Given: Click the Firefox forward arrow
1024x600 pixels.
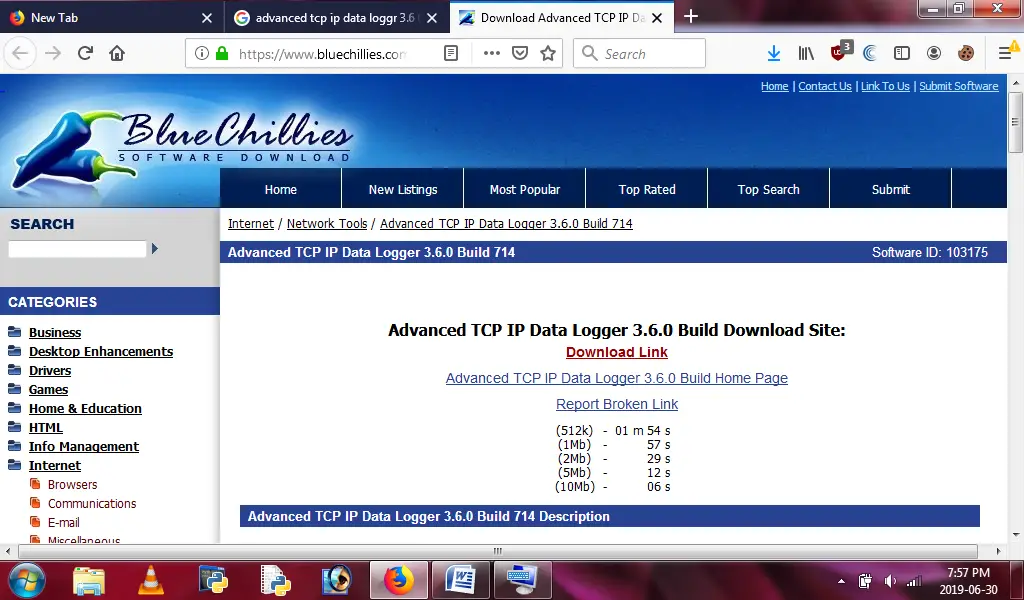Looking at the screenshot, I should [x=53, y=53].
